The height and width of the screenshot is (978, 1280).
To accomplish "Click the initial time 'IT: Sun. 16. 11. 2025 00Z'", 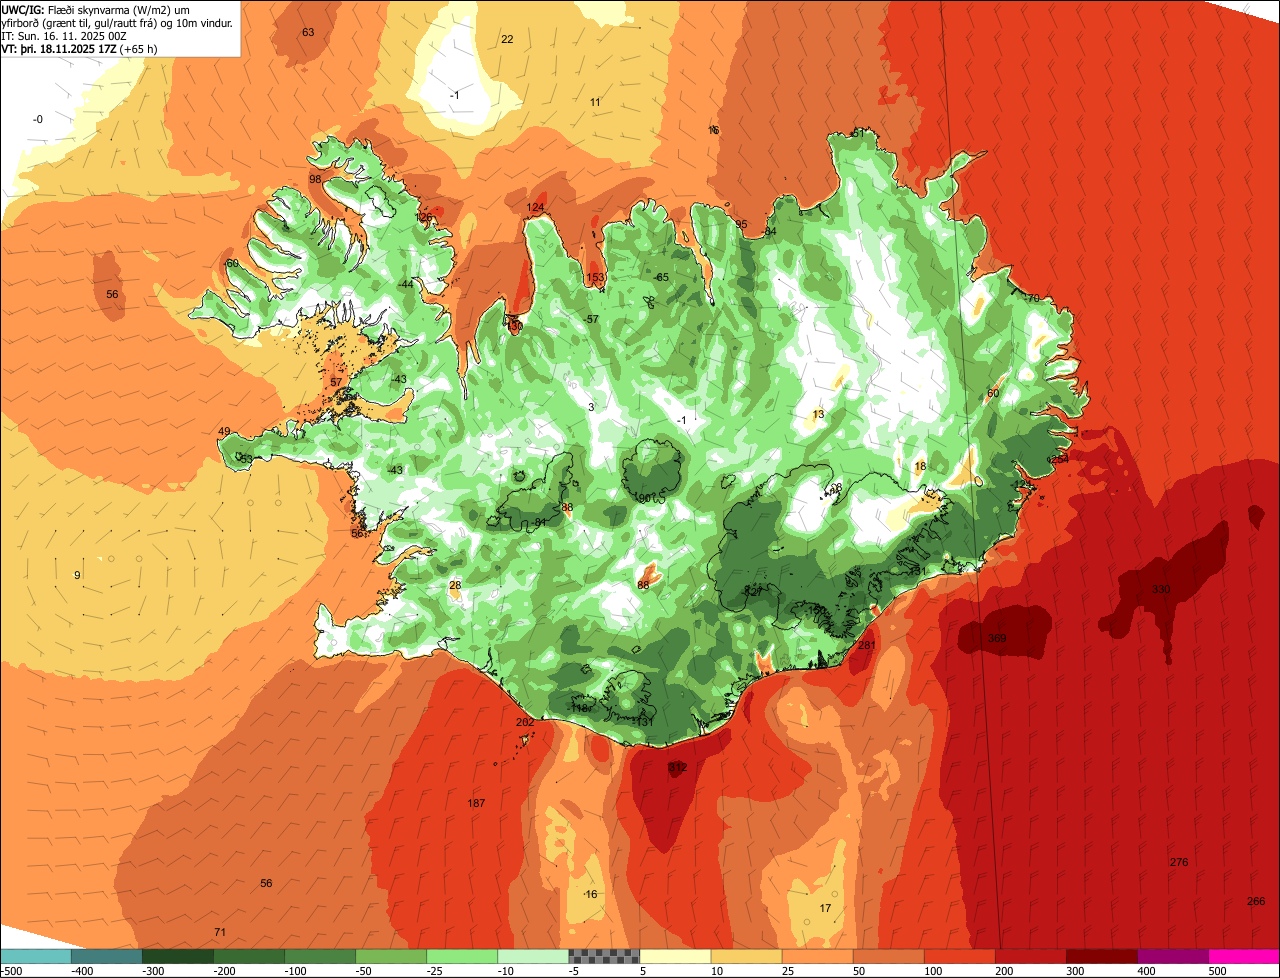I will click(65, 35).
